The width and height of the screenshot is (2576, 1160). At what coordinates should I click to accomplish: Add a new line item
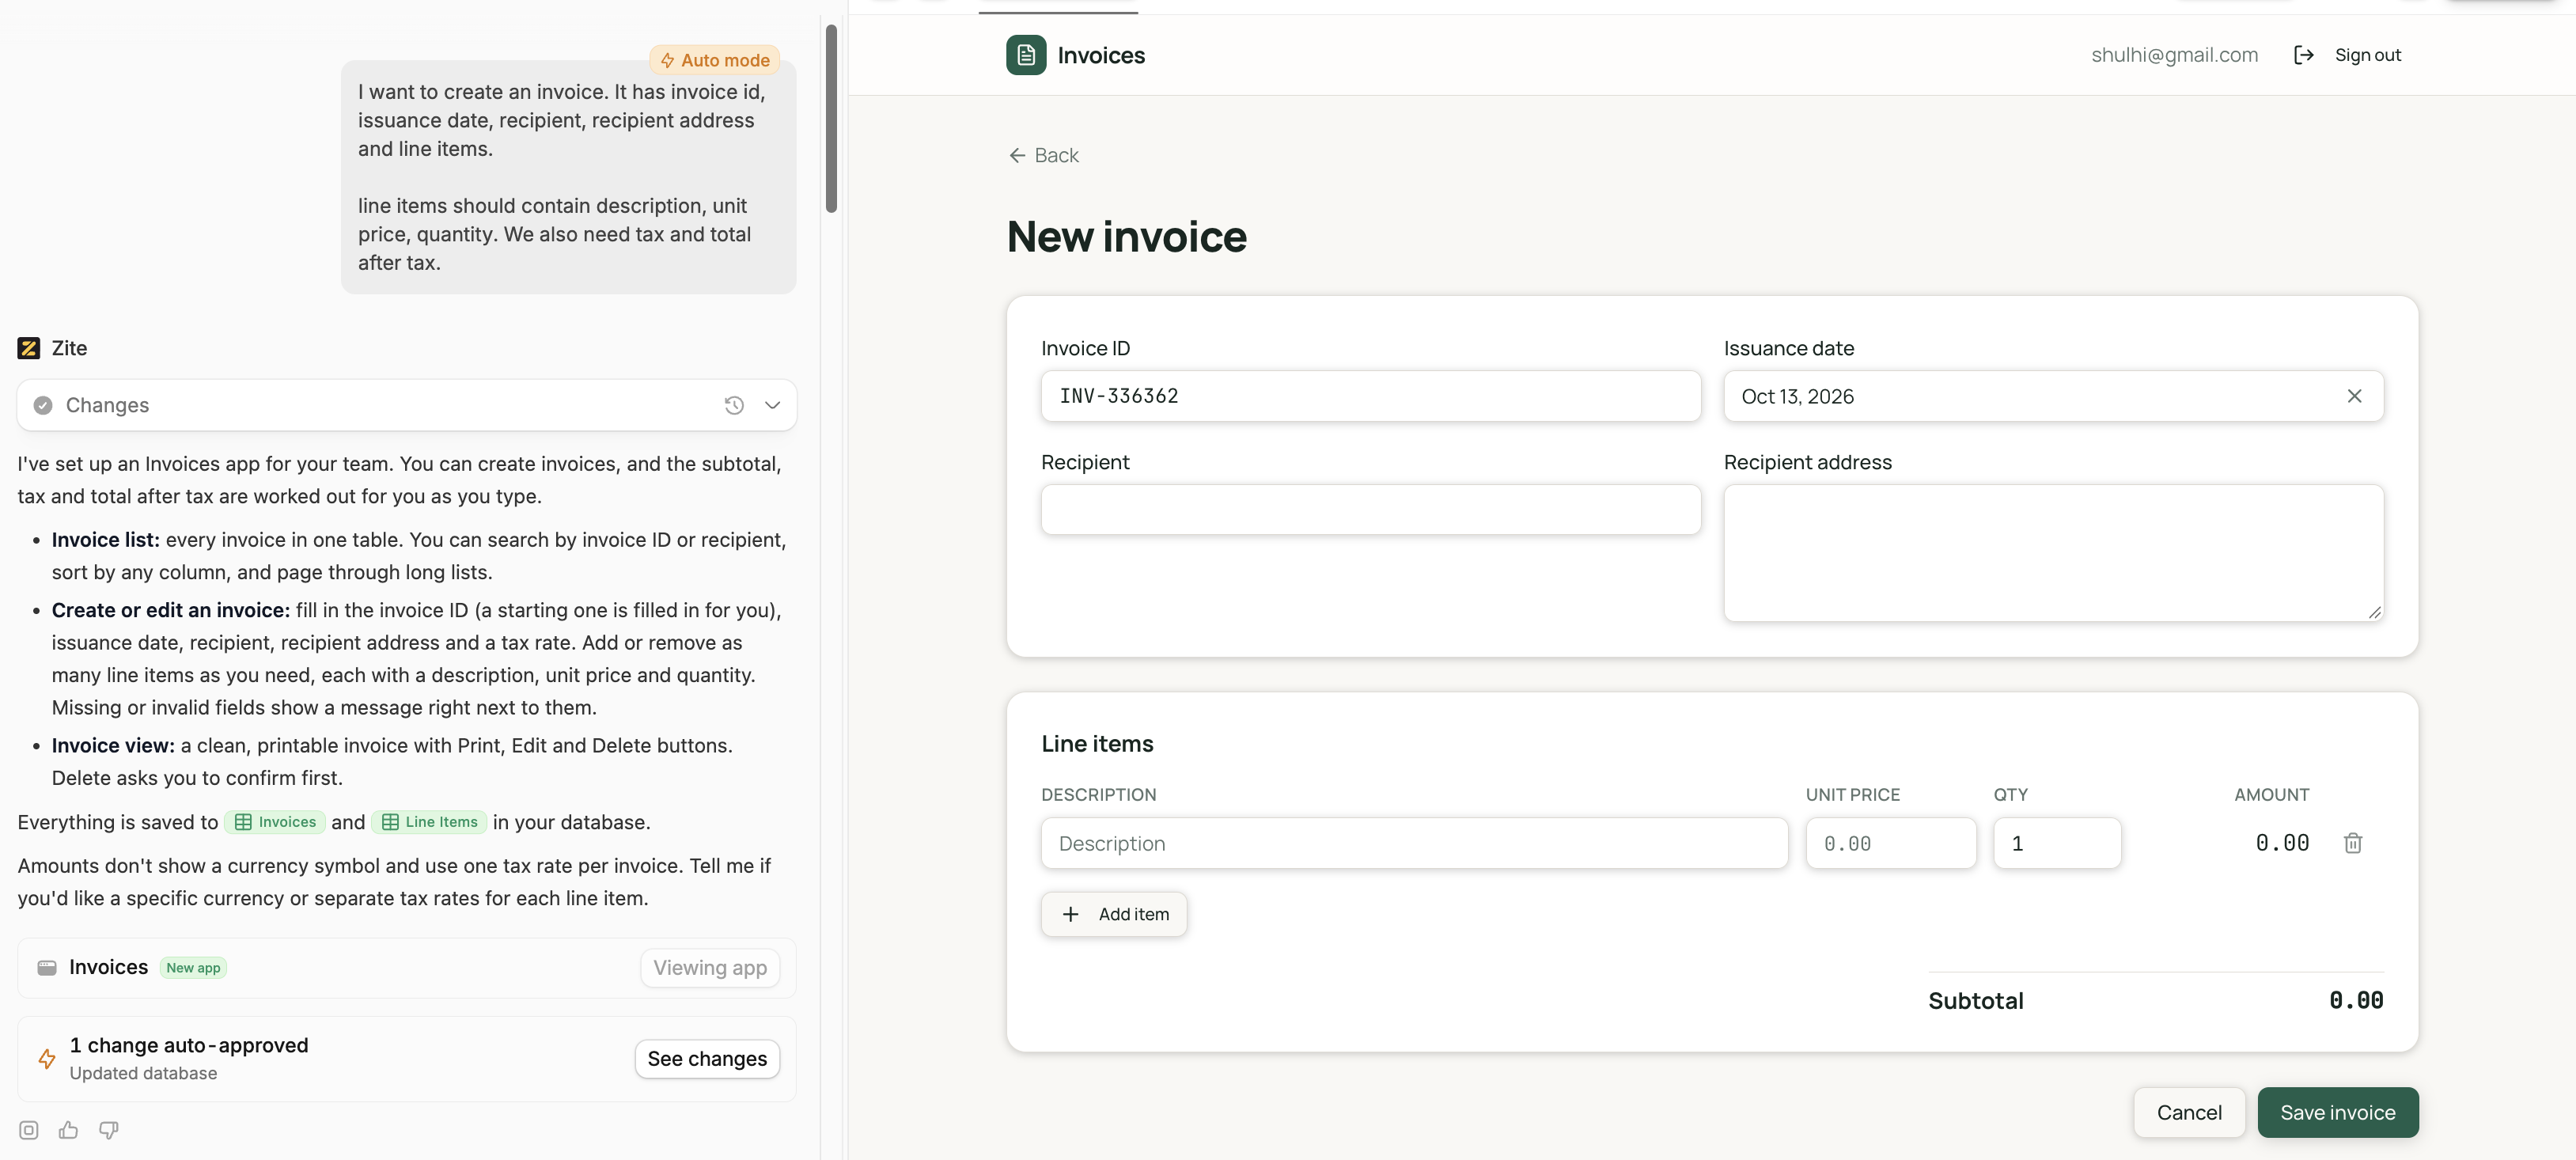point(1113,914)
